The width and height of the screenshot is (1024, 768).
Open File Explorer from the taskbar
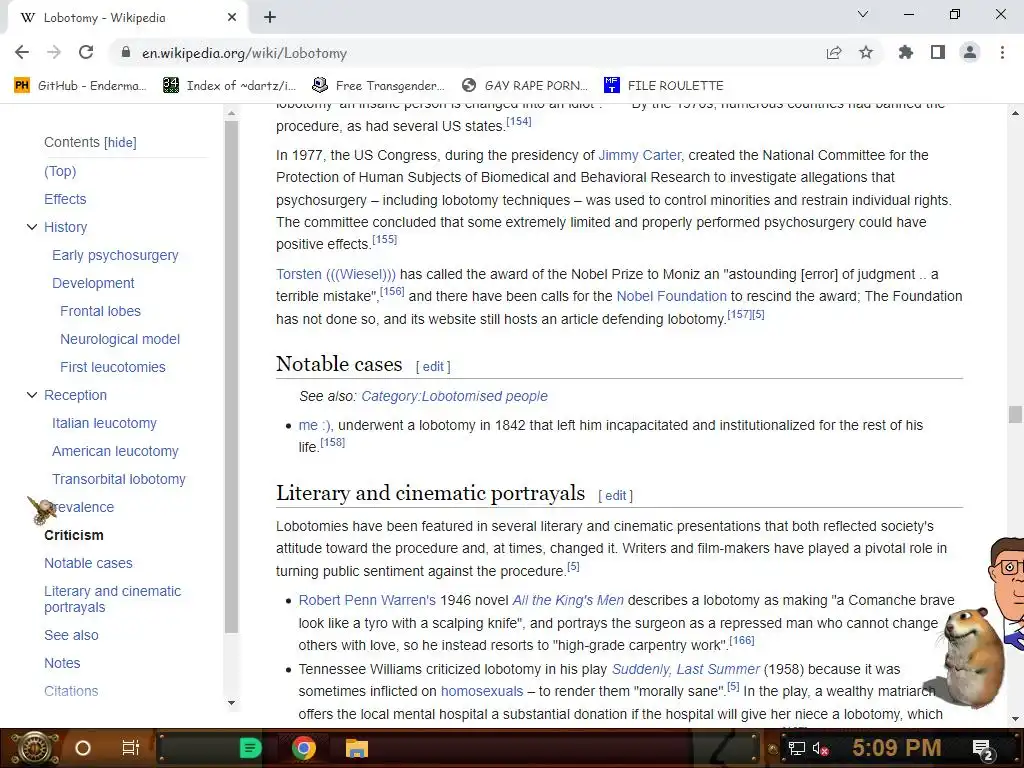coord(357,748)
